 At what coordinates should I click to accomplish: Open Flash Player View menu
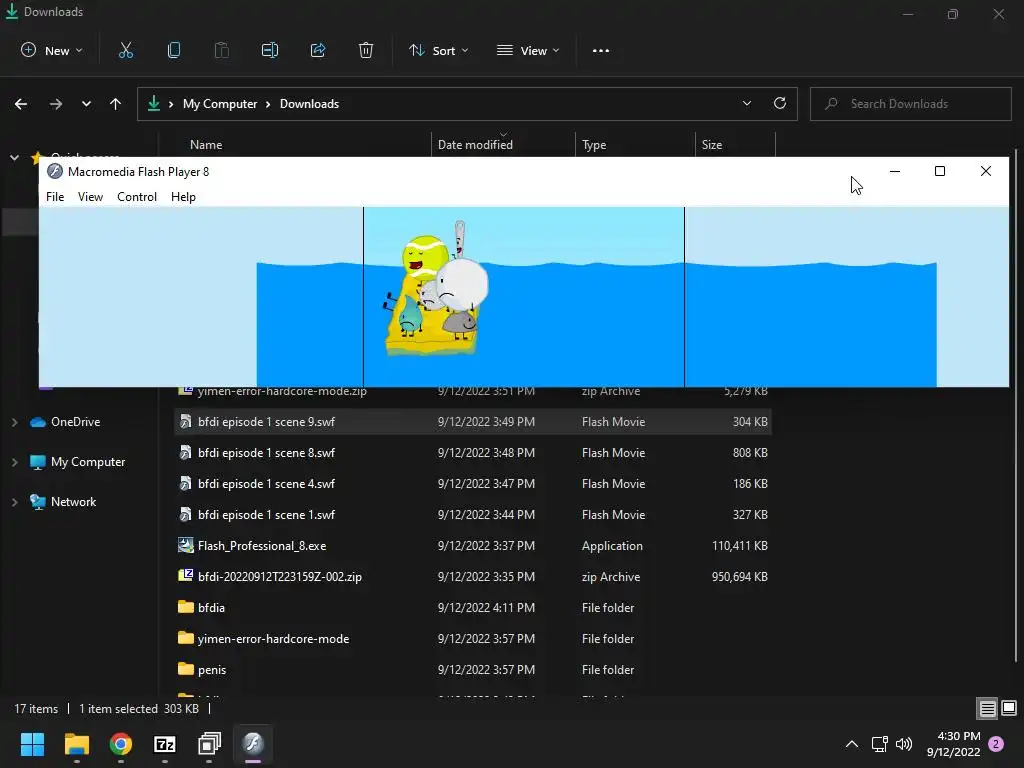click(x=90, y=197)
